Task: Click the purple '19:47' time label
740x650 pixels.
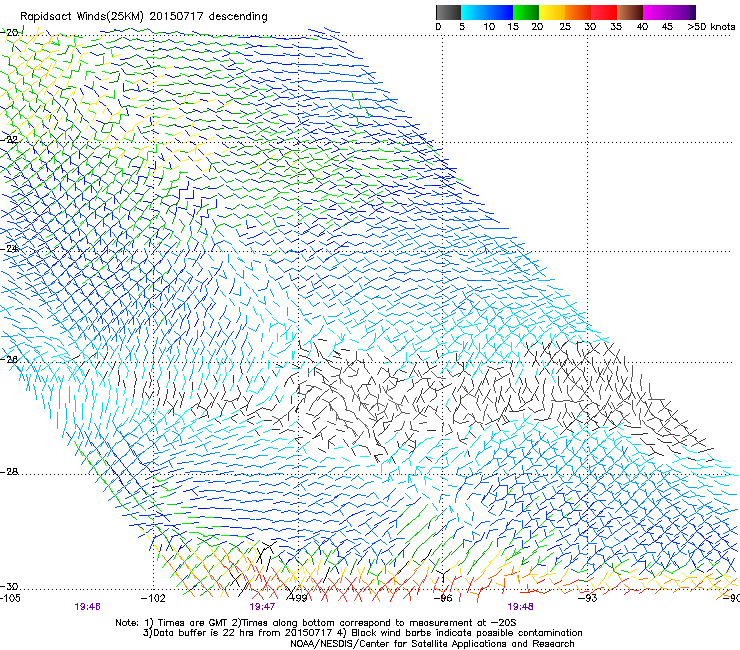Action: (262, 607)
